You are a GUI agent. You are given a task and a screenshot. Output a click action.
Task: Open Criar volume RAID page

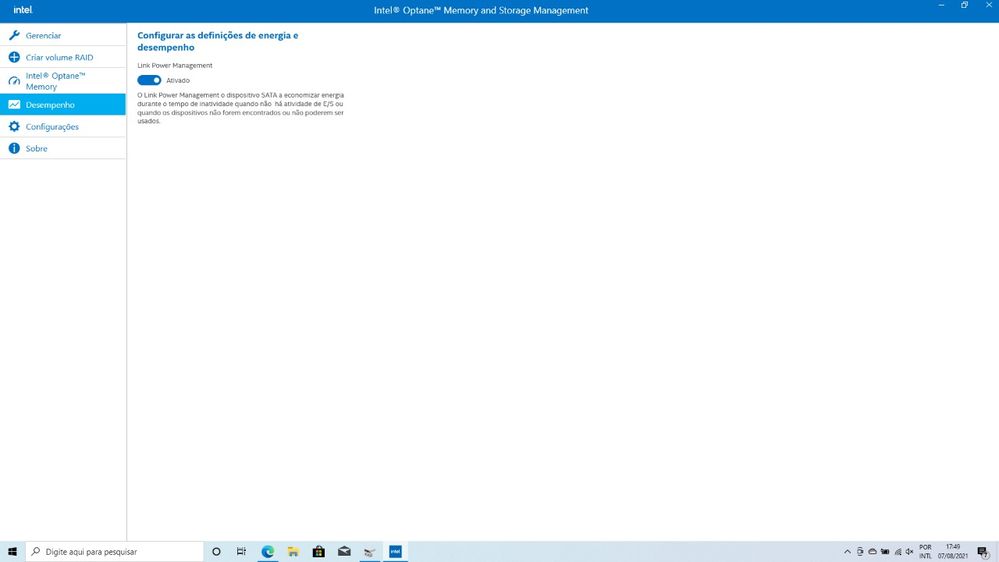[62, 57]
